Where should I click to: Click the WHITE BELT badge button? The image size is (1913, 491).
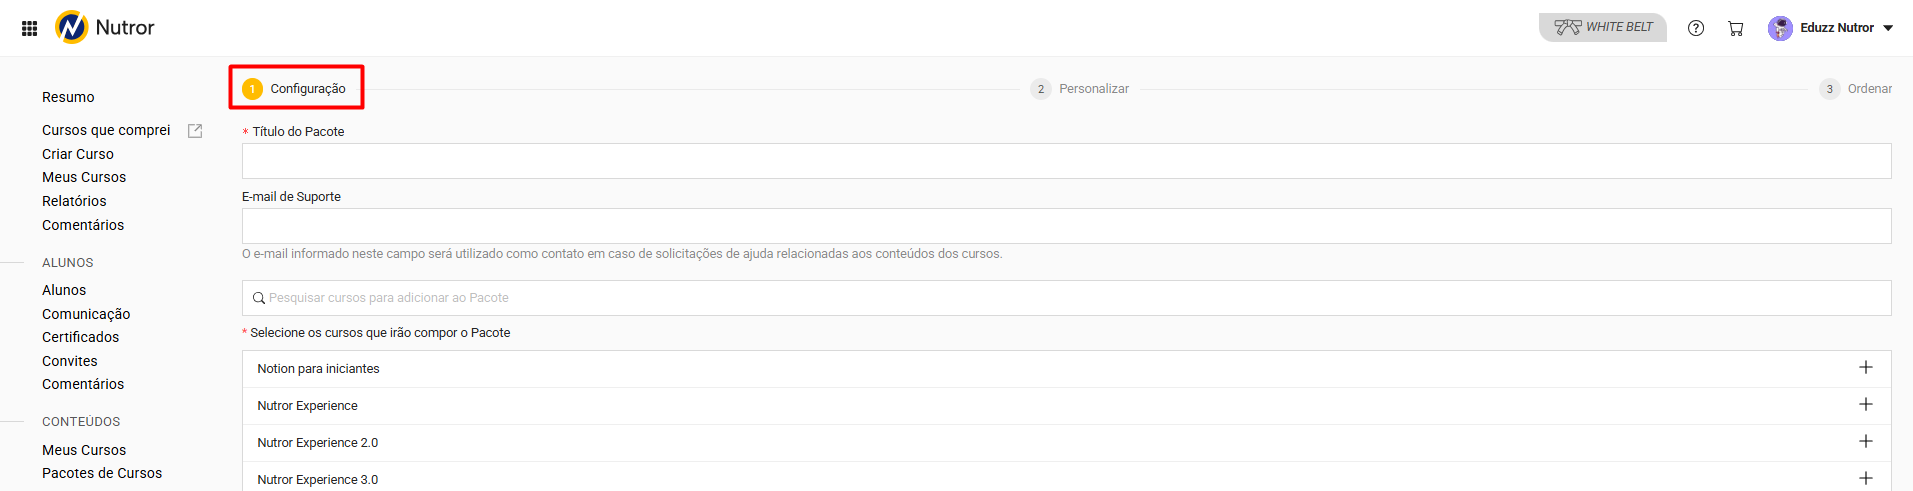click(1603, 27)
